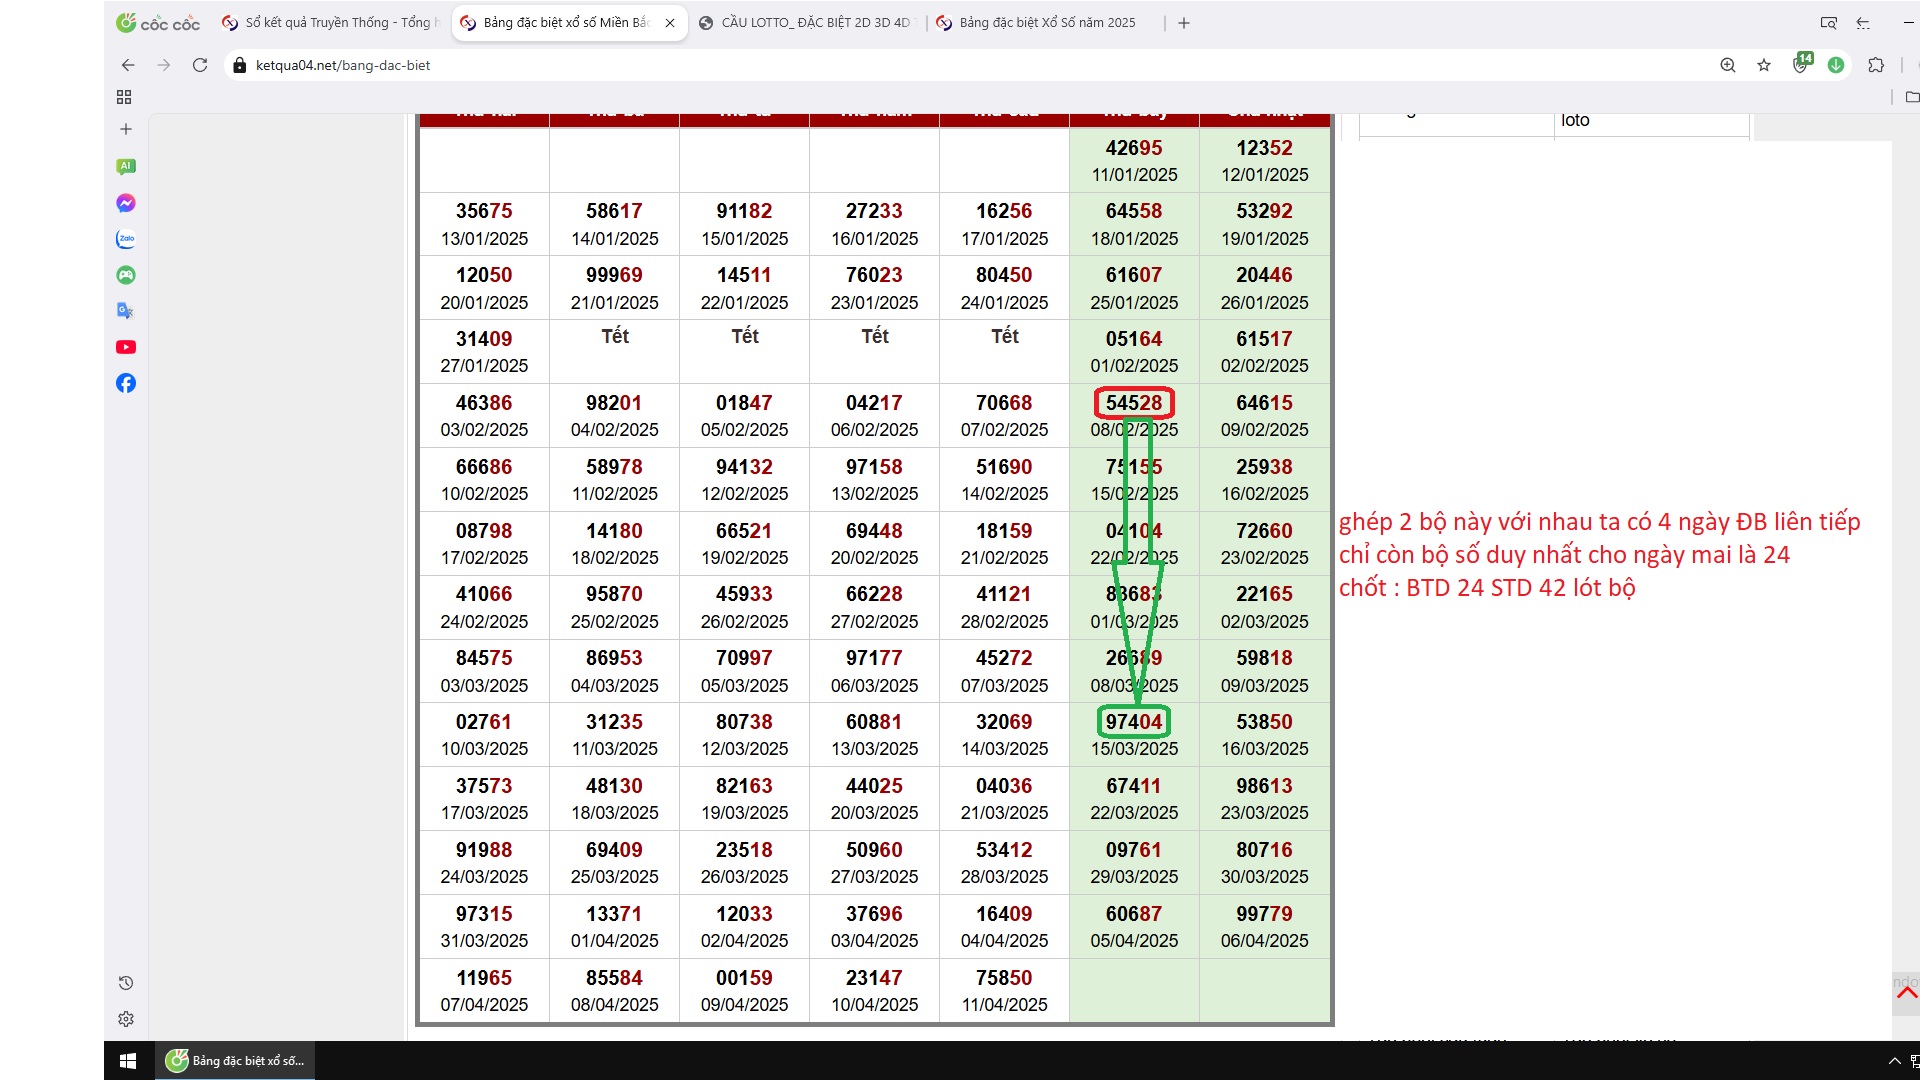Switch to 'CẦU LOTTO_ ĐẶC BIỆT 2D 3D 4D' tab

coord(806,23)
